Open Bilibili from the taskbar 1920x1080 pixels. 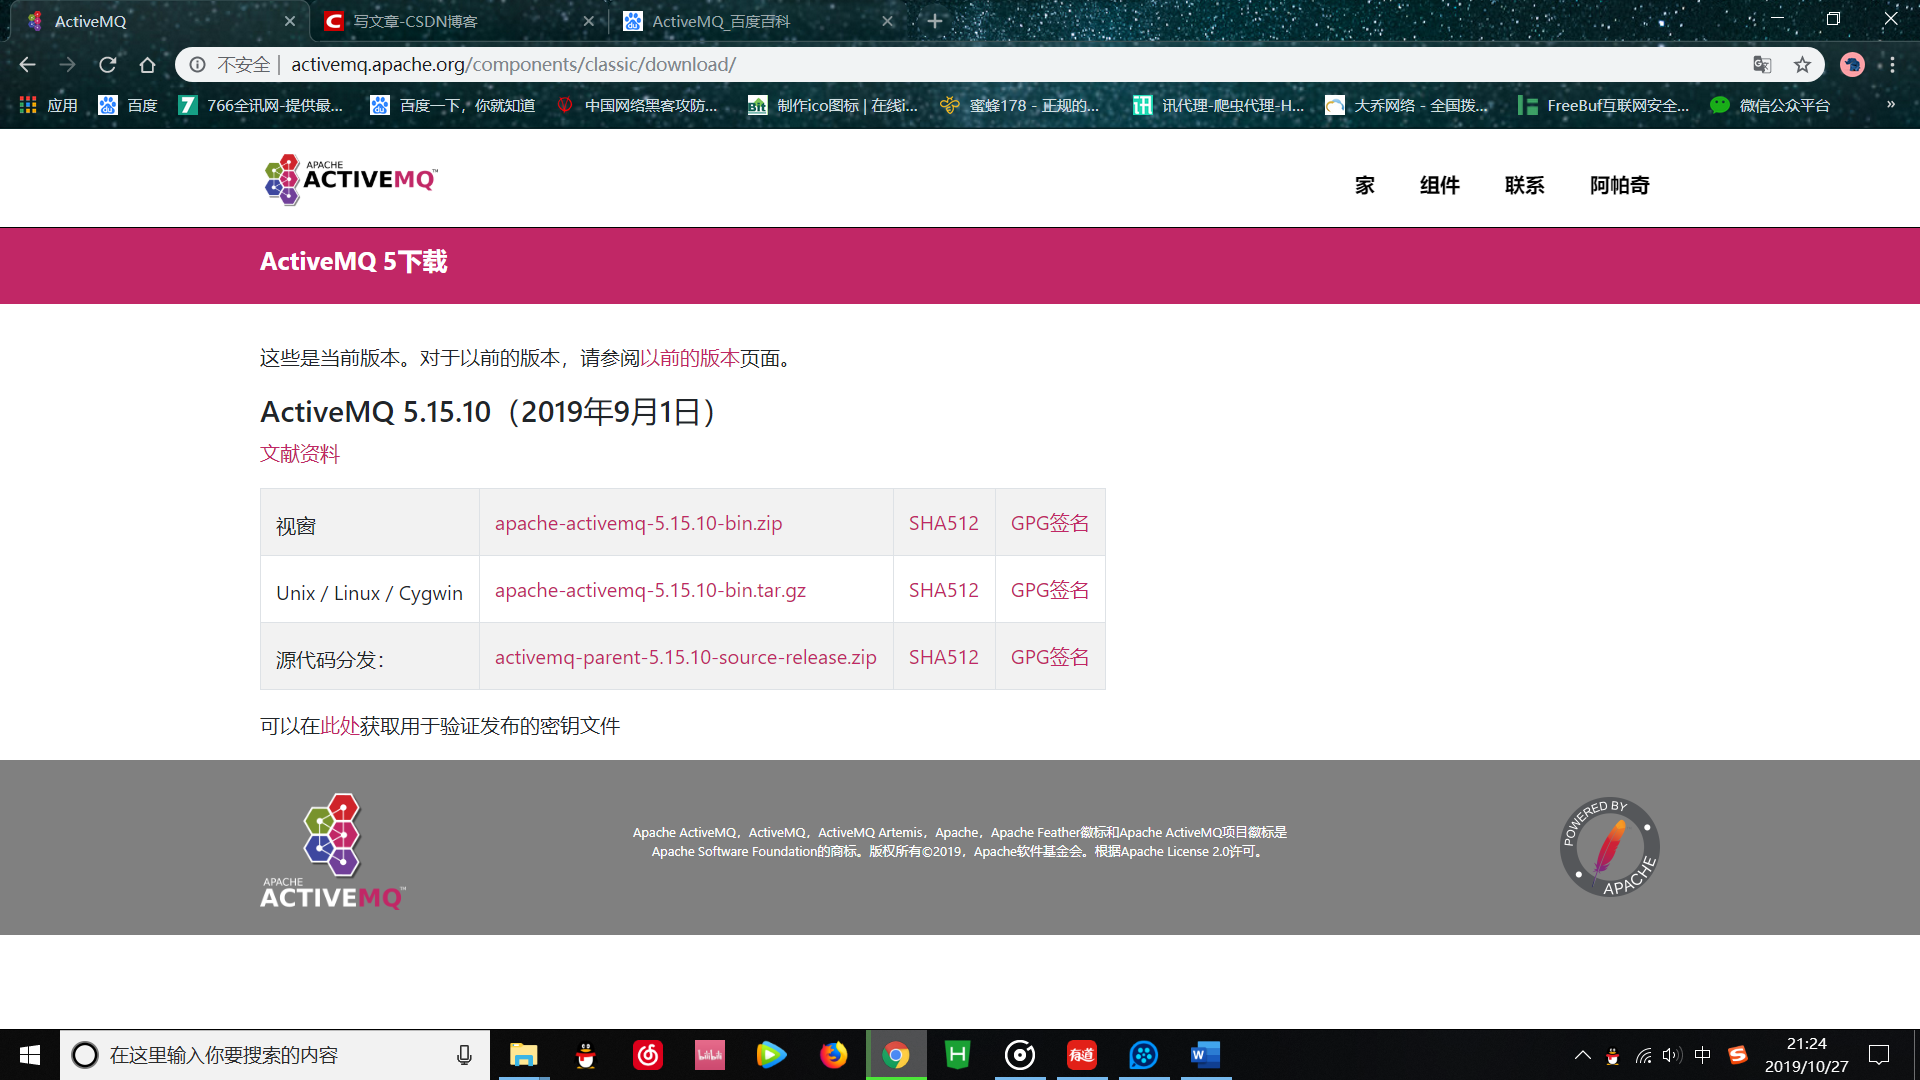click(x=709, y=1055)
